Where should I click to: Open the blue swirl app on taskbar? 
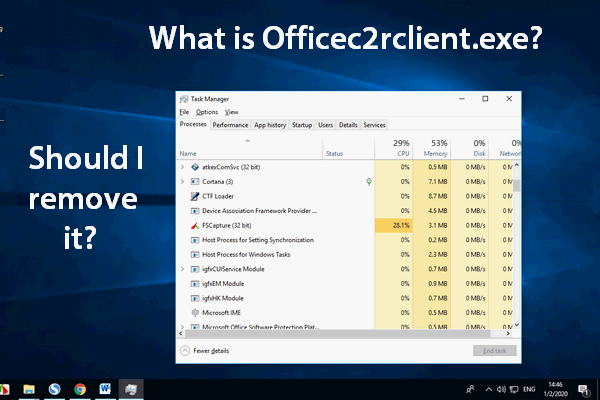[54, 389]
